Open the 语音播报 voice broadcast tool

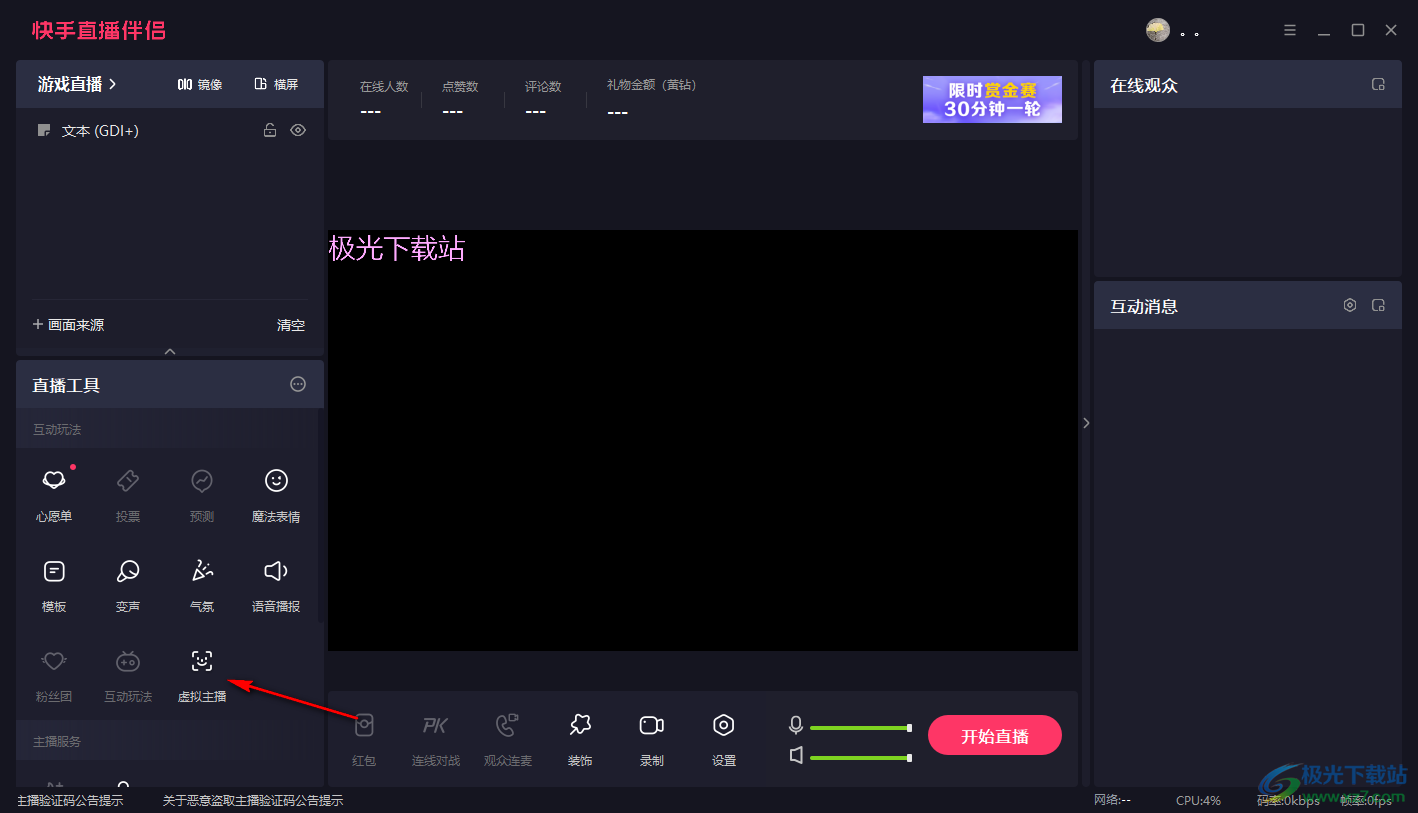point(276,584)
